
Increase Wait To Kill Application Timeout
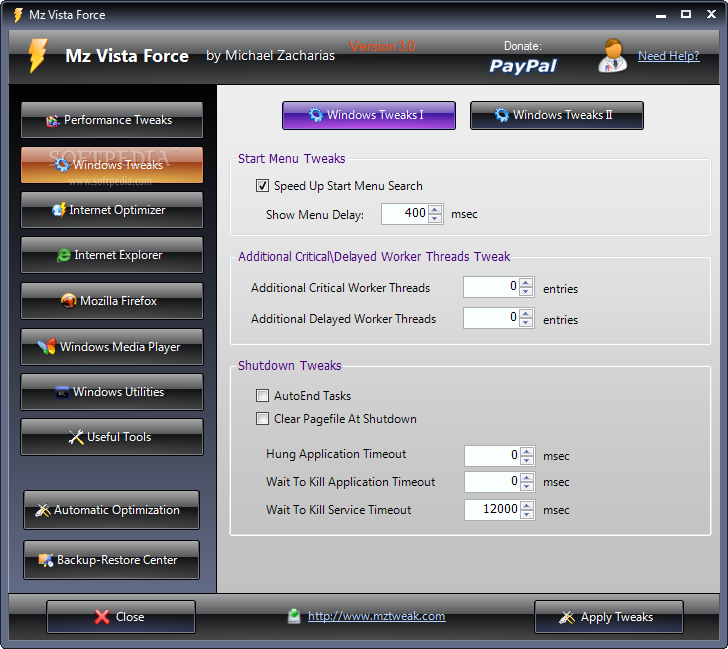[x=526, y=478]
